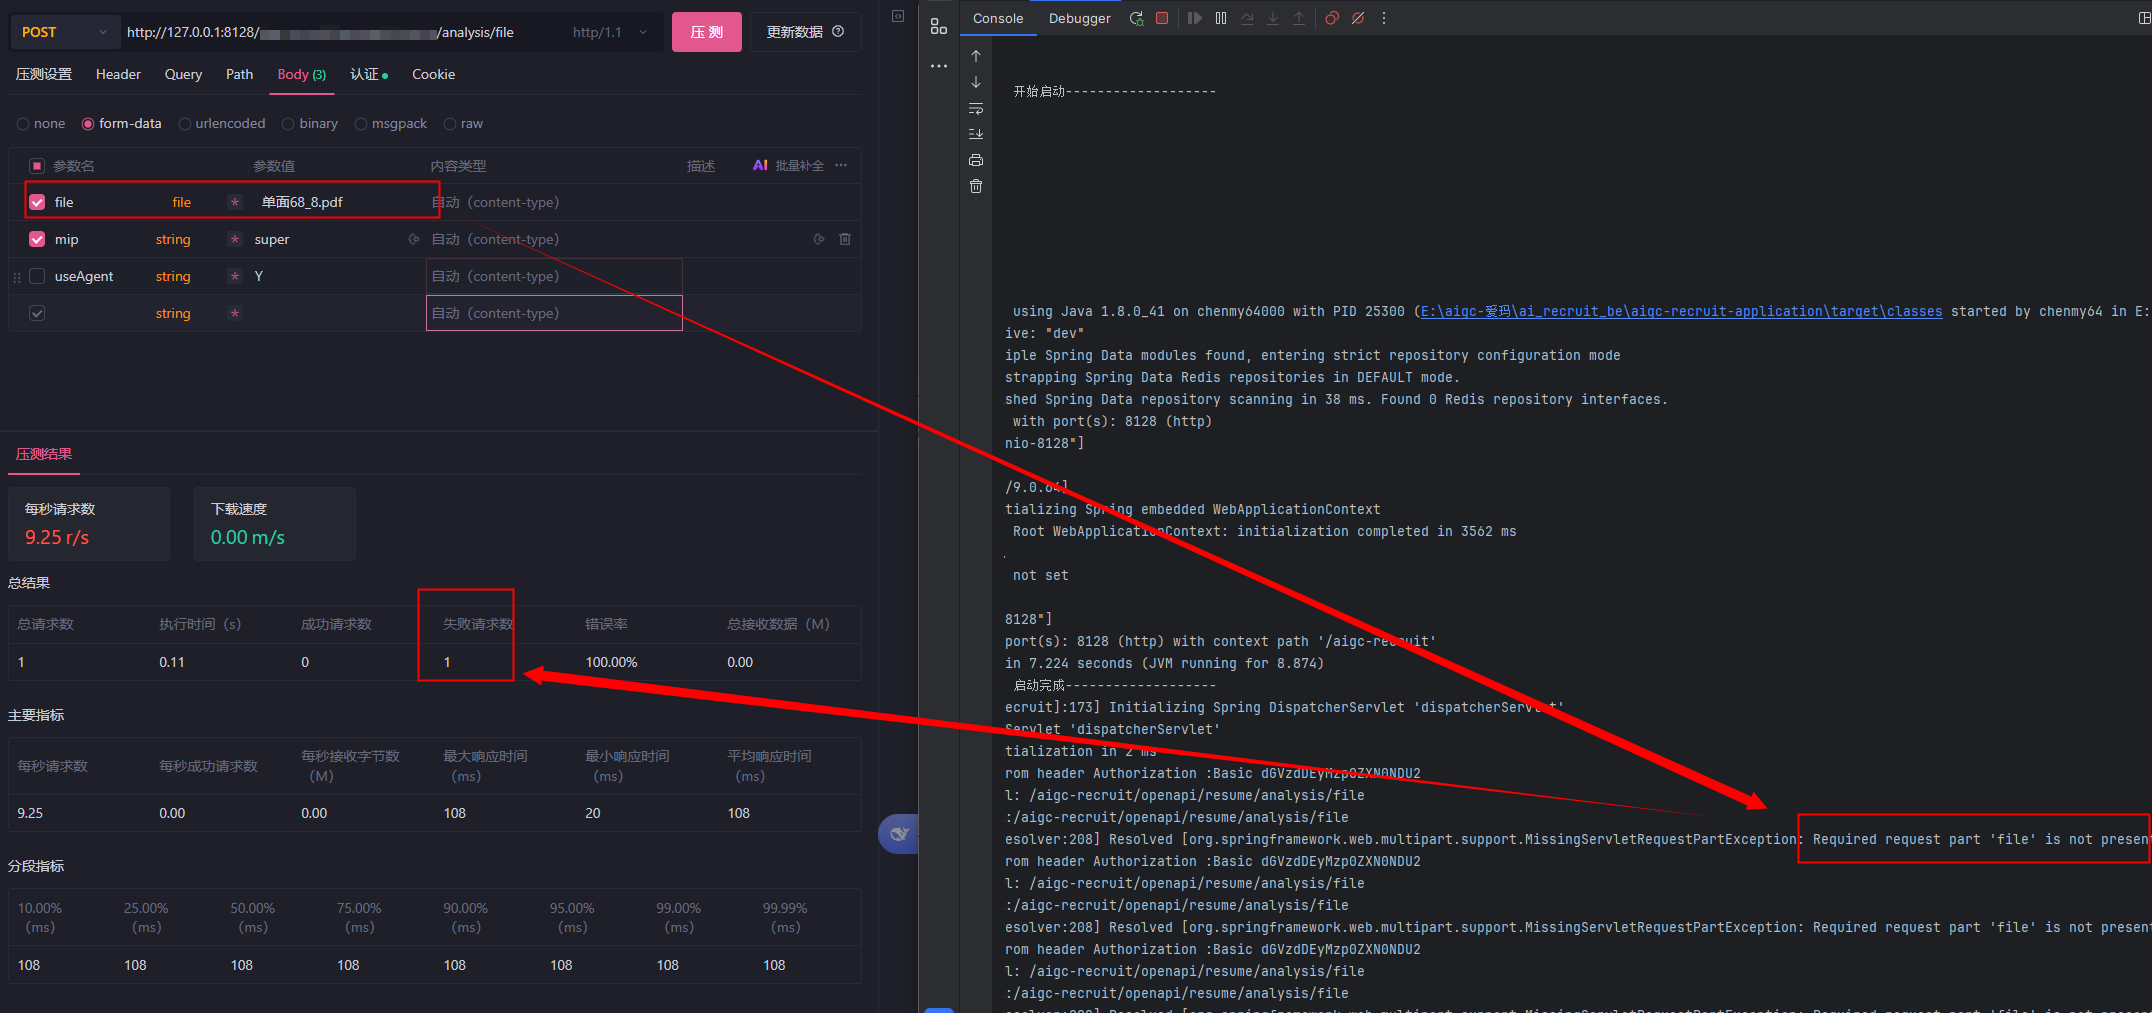Choose the urlencoded body option
The image size is (2152, 1013).
pos(185,124)
